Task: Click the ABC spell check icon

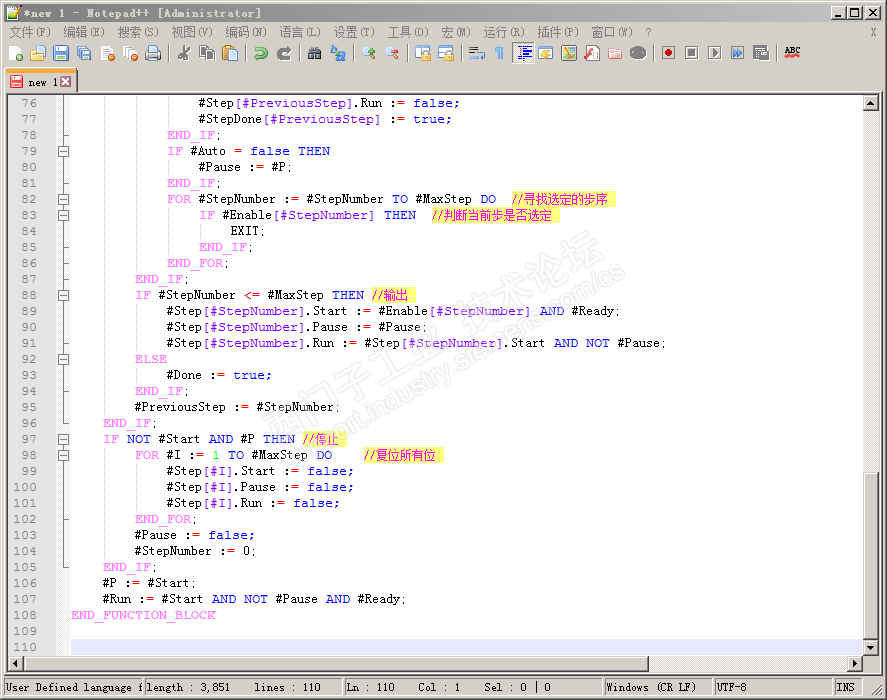Action: click(x=792, y=53)
